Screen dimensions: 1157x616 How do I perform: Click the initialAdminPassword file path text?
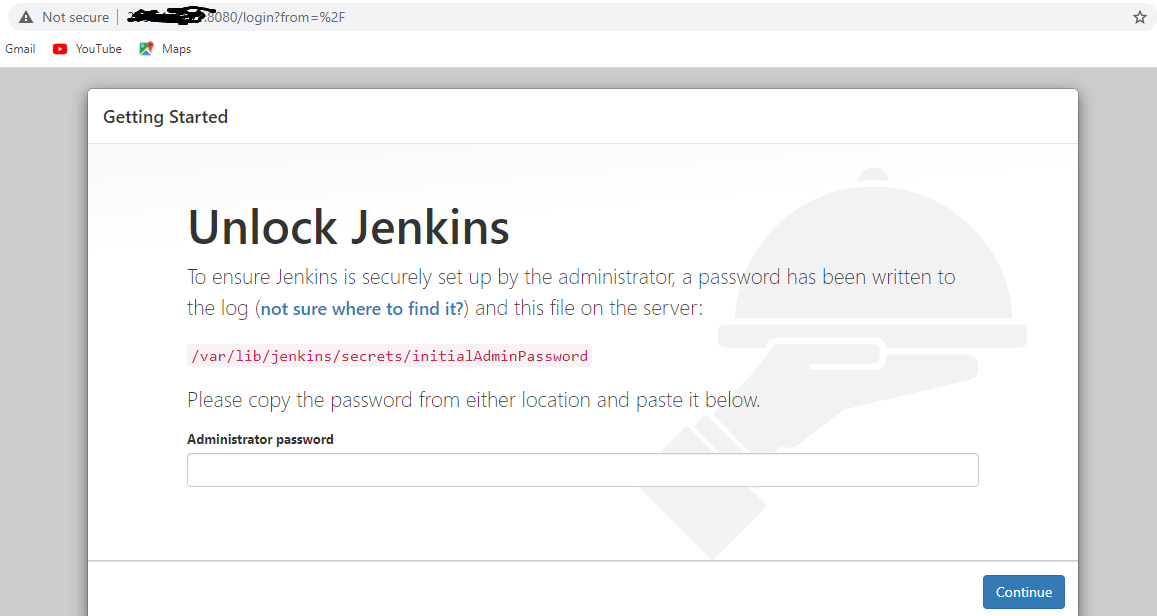click(x=390, y=356)
